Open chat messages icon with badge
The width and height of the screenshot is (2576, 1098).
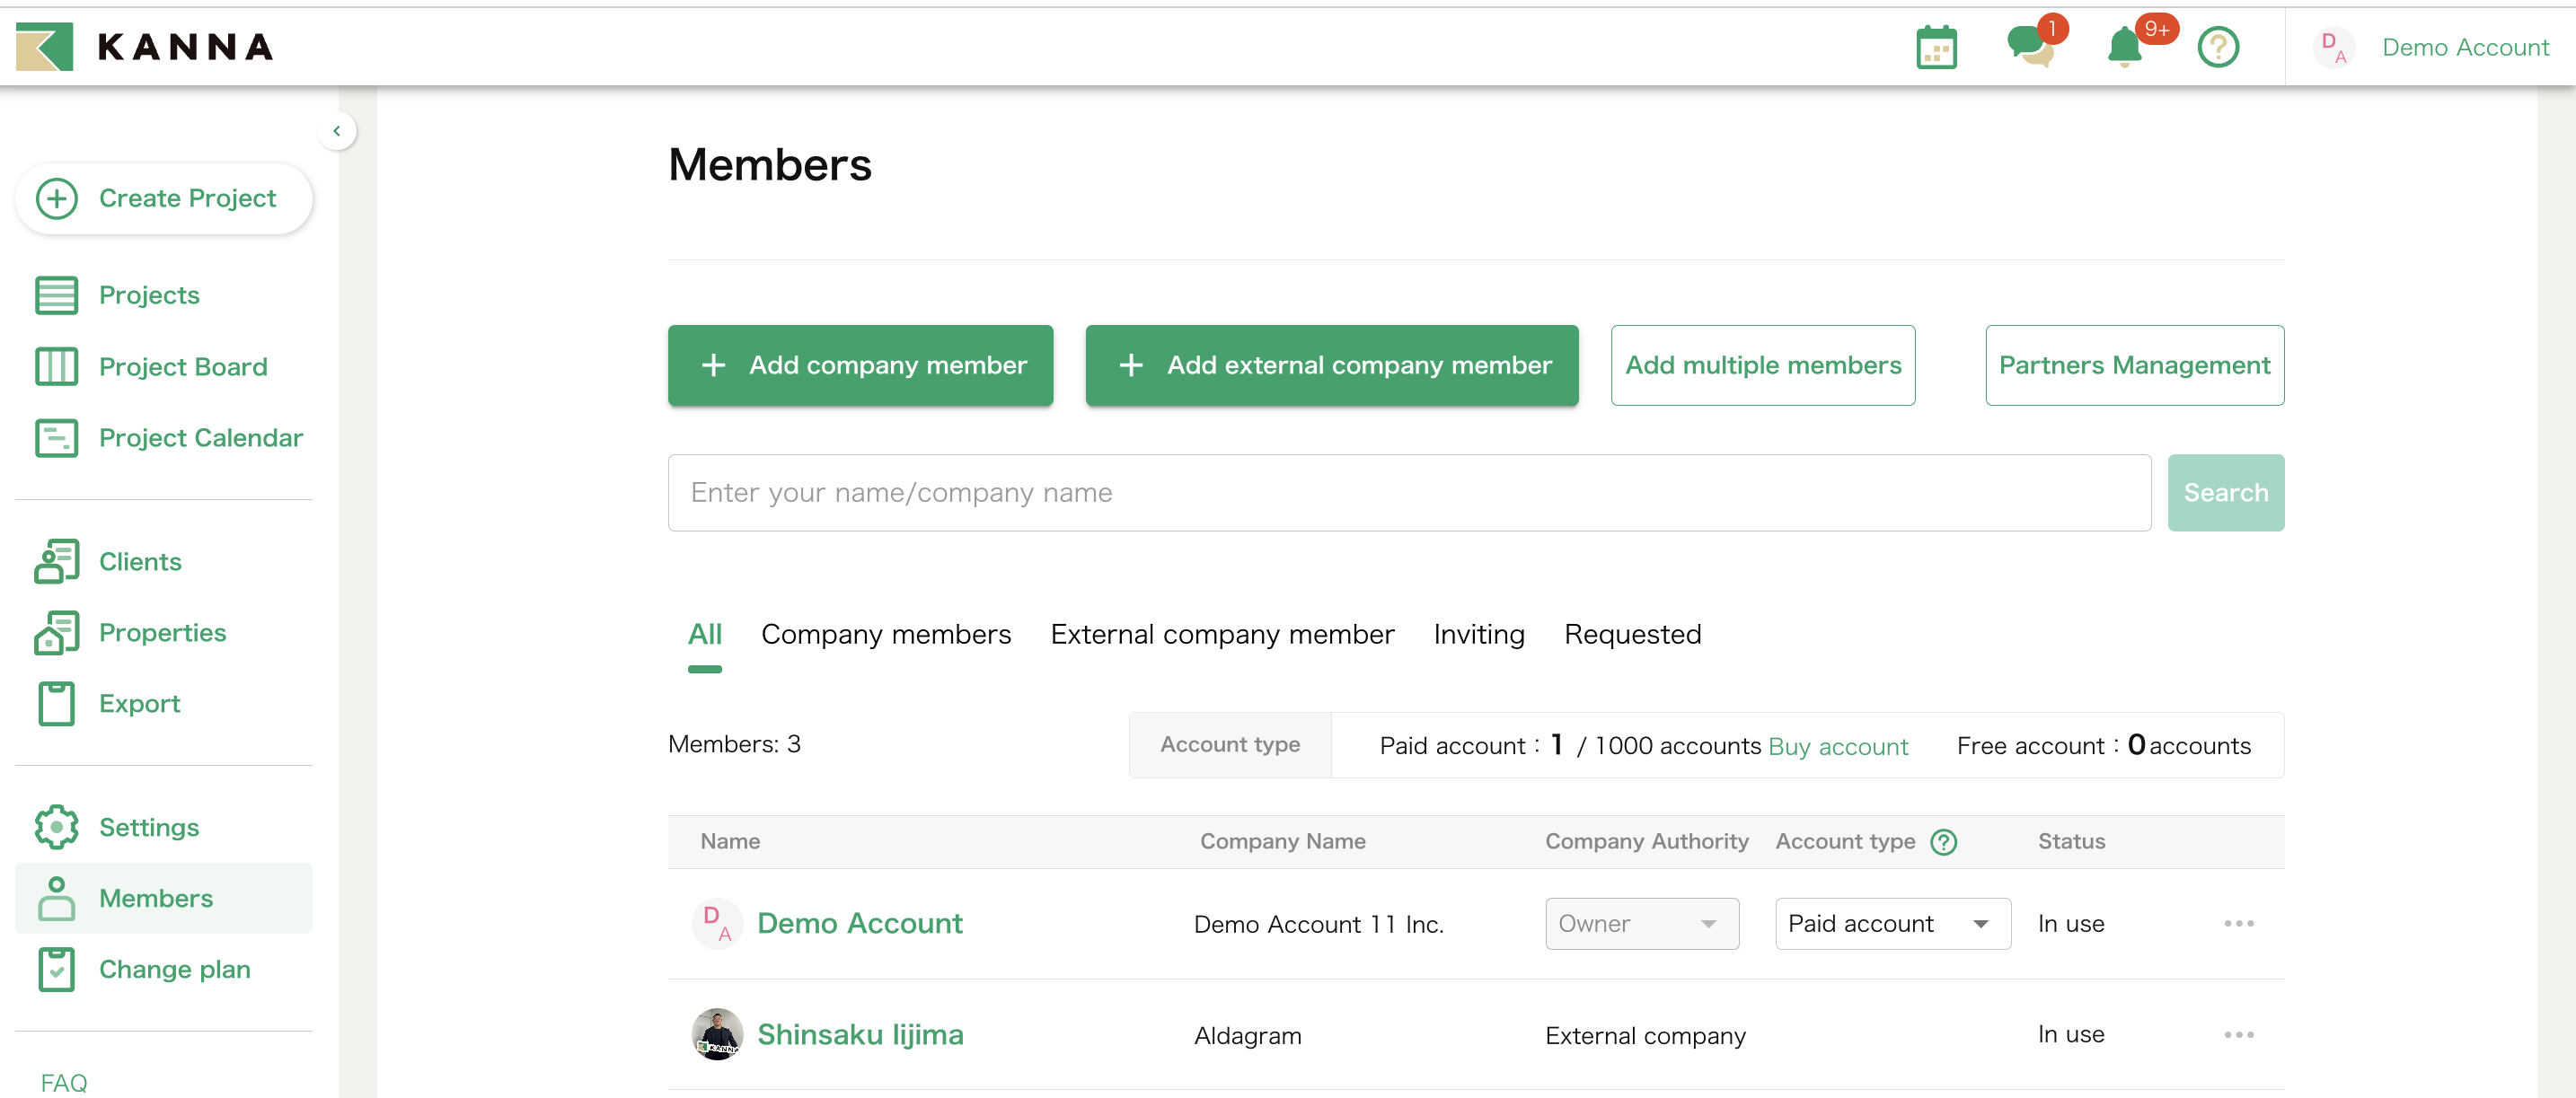(2029, 45)
